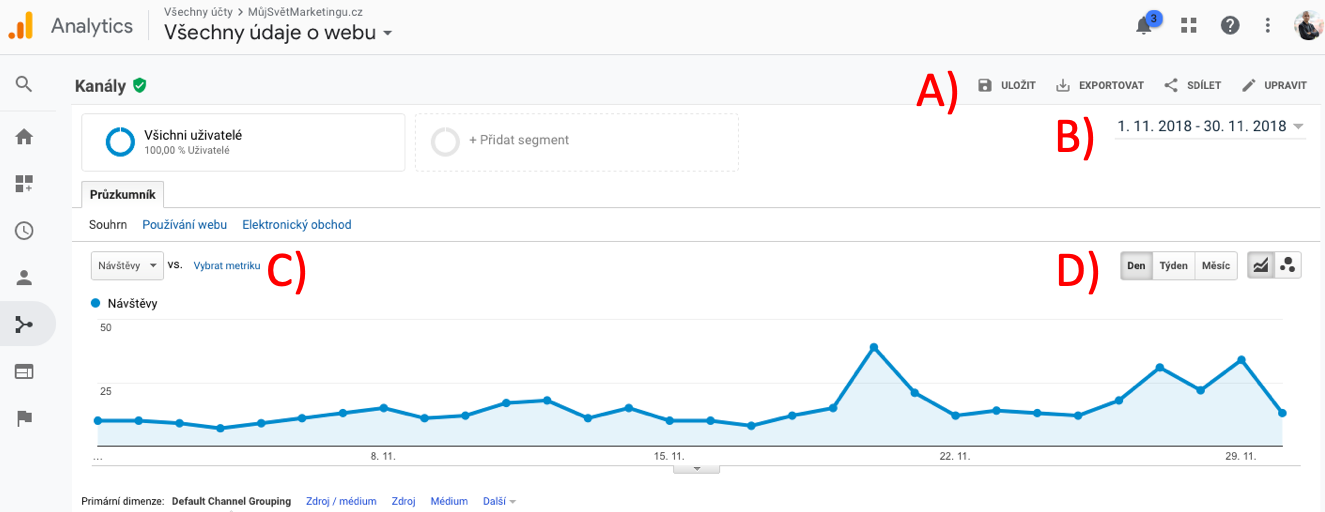1325x512 pixels.
Task: Click the Všichni uživatelé segment box
Action: point(243,142)
